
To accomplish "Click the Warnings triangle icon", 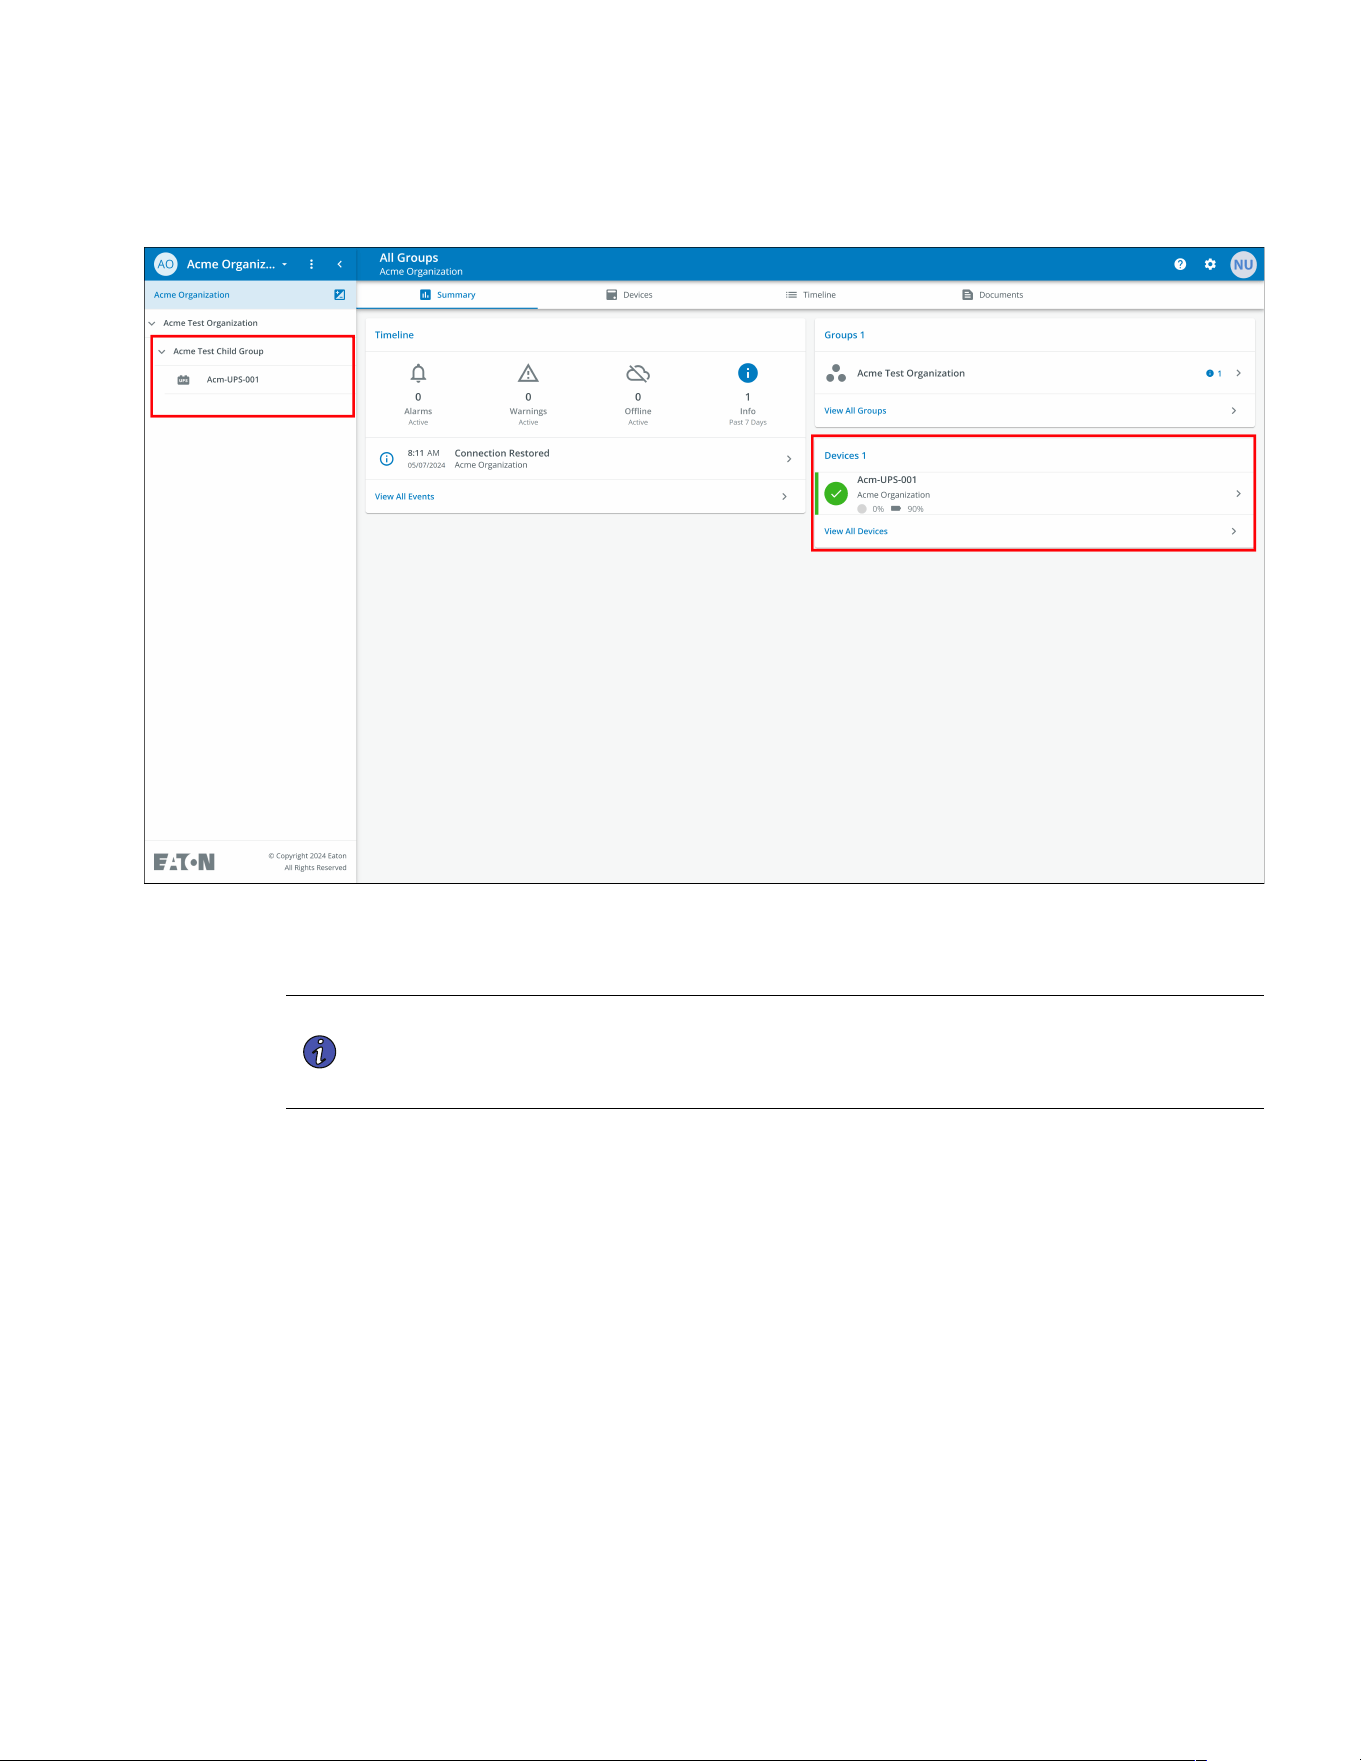I will tap(528, 373).
